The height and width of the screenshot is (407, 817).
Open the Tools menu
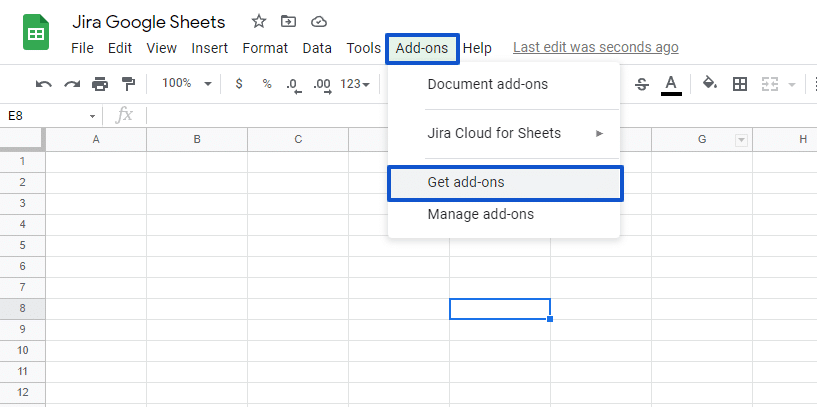(364, 48)
